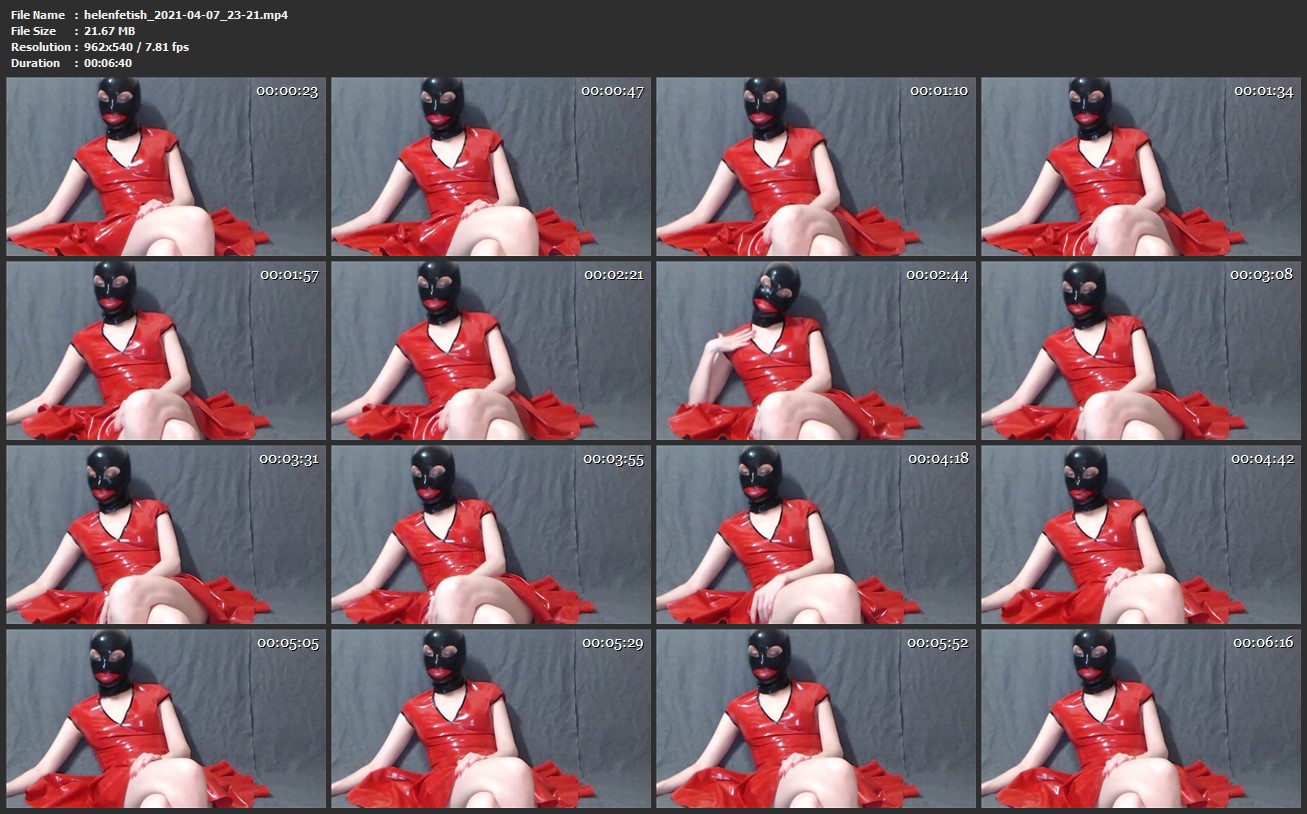
Task: Select the thumbnail stamped 00:00:47
Action: point(491,167)
